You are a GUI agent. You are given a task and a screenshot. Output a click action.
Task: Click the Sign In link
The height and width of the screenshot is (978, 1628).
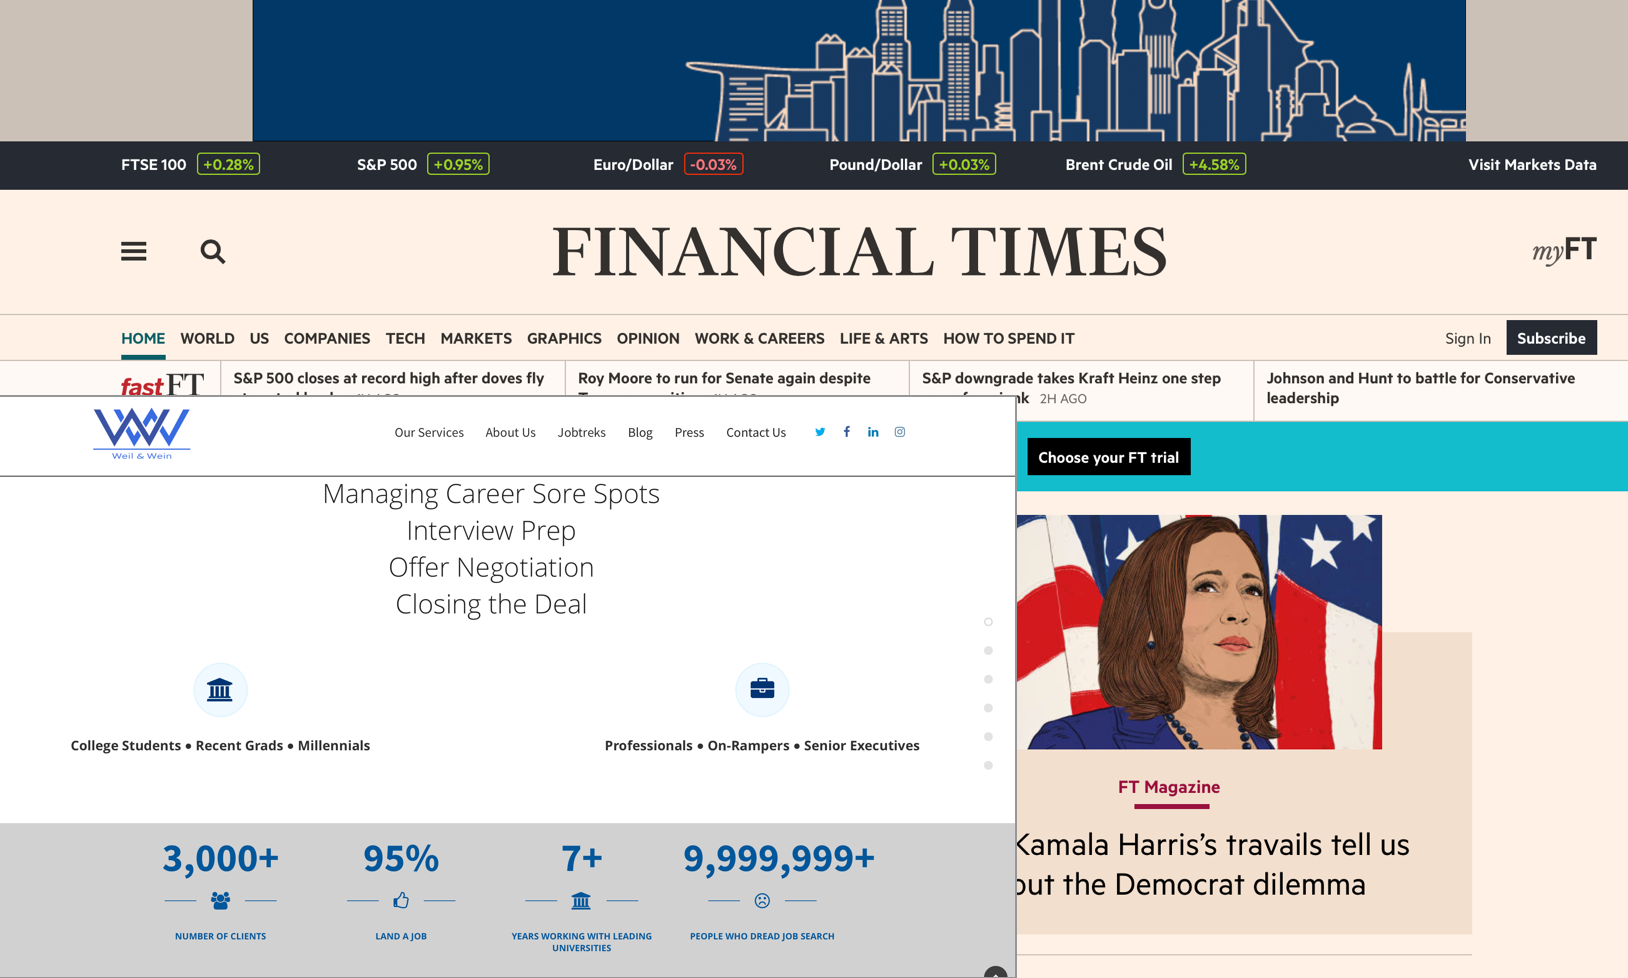click(1468, 338)
